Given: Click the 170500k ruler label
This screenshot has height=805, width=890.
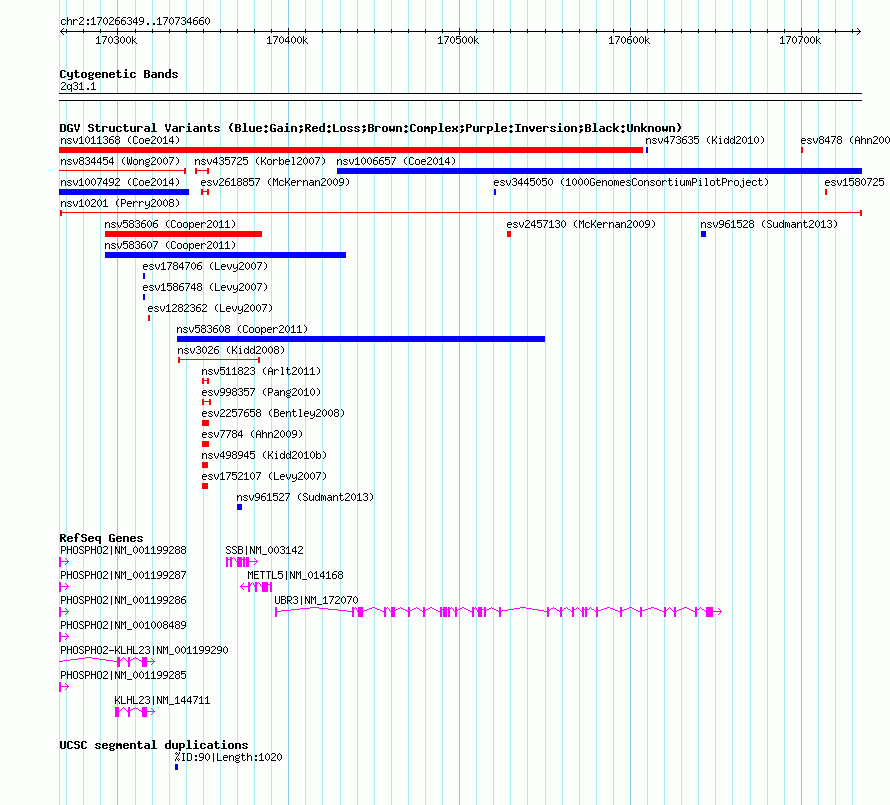Looking at the screenshot, I should click(457, 40).
